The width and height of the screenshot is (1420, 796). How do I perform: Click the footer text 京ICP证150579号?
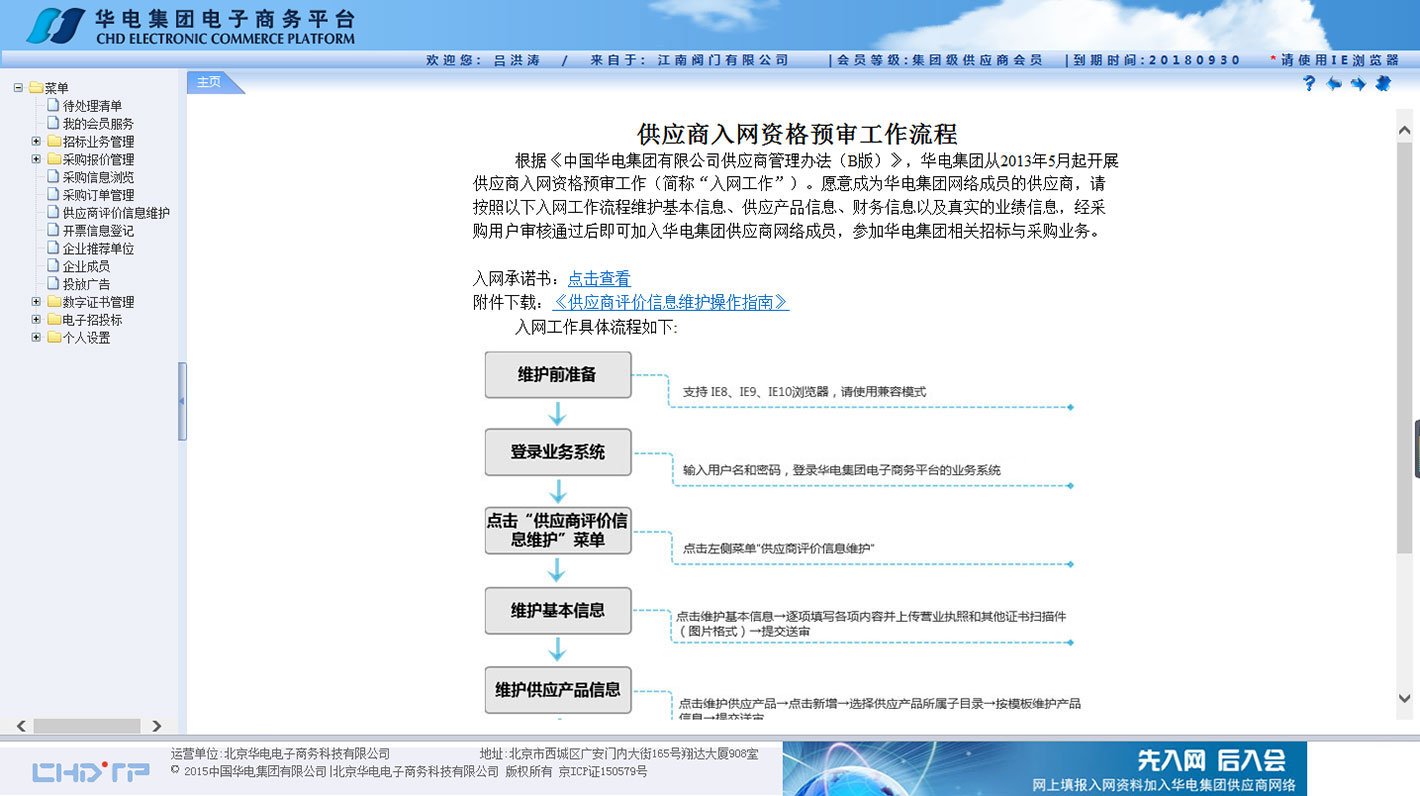coord(603,772)
